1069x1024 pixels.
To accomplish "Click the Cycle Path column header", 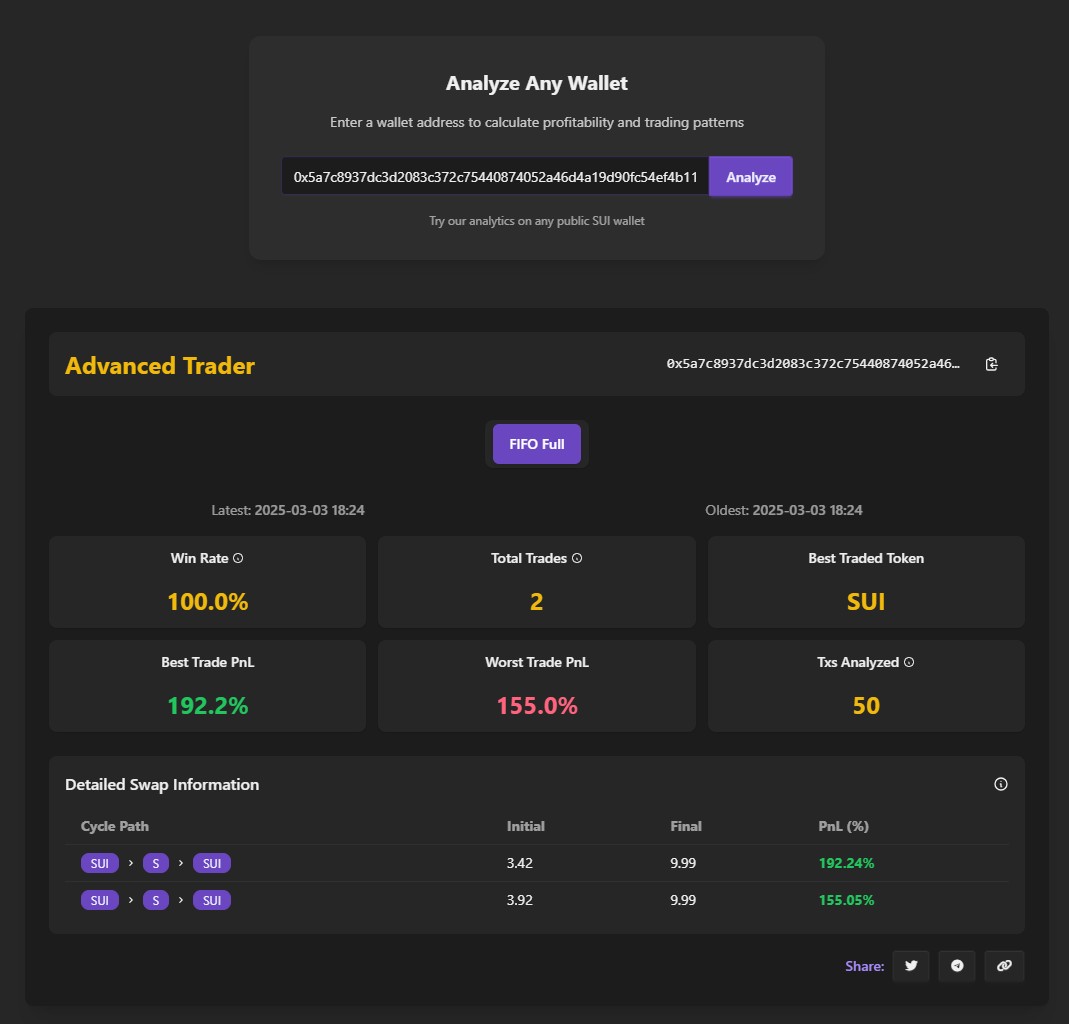I will pos(115,826).
